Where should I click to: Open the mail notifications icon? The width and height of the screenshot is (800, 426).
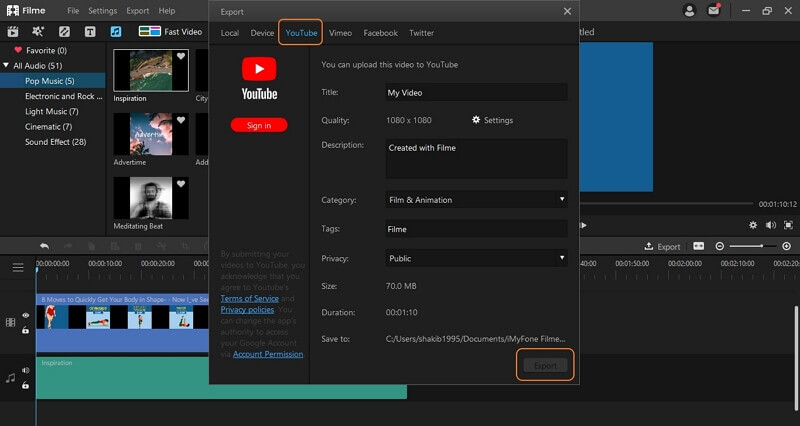pyautogui.click(x=713, y=10)
